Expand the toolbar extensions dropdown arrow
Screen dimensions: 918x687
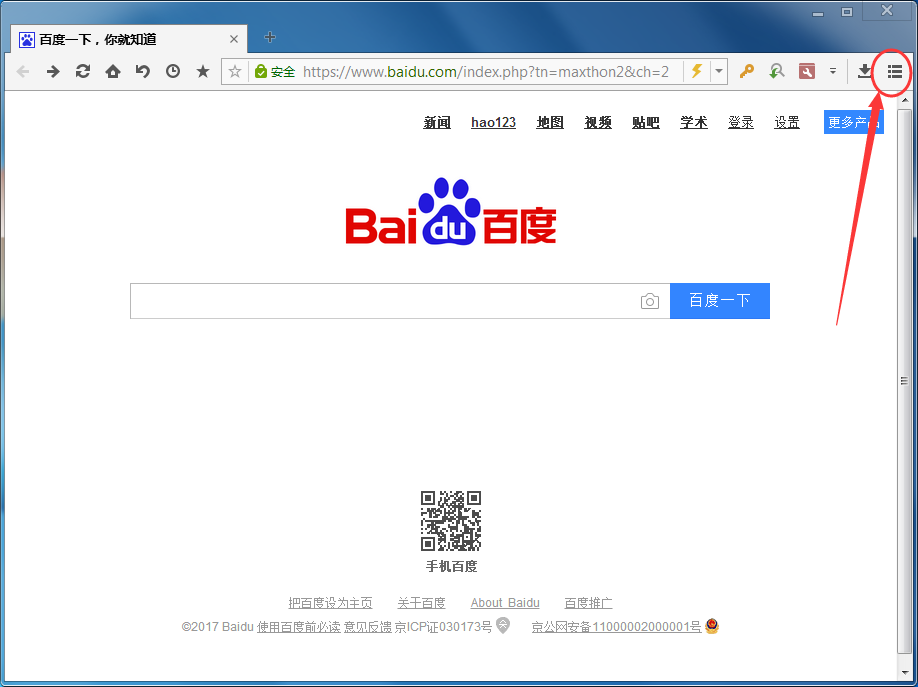point(833,71)
